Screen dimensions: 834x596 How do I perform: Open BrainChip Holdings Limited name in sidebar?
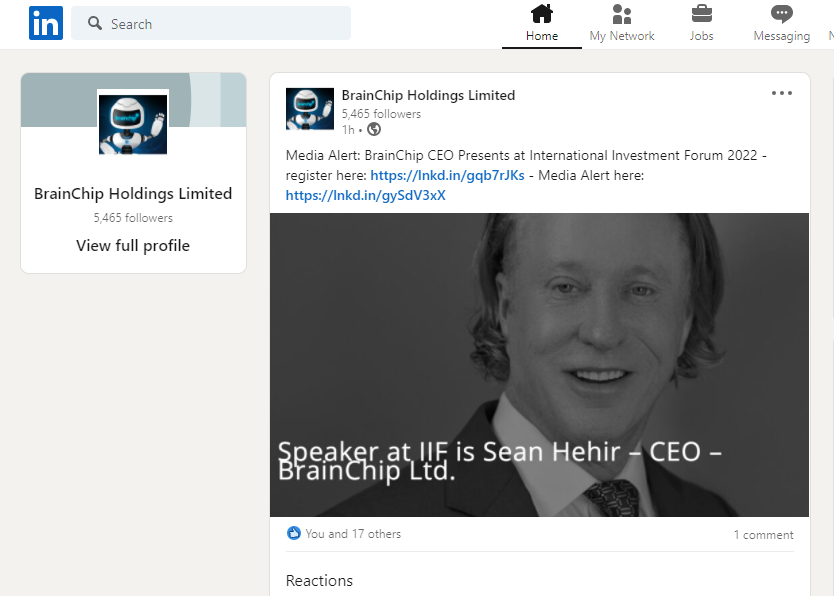tap(133, 194)
